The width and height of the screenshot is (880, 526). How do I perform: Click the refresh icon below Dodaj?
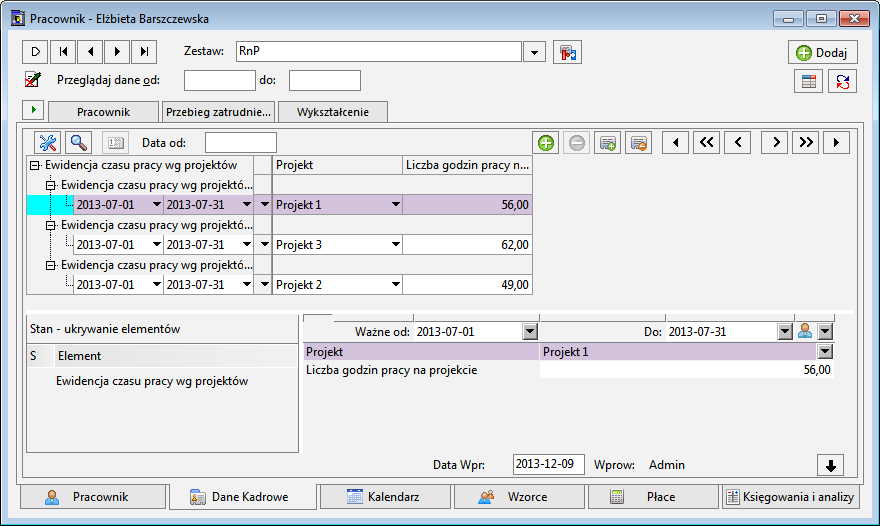coord(842,82)
